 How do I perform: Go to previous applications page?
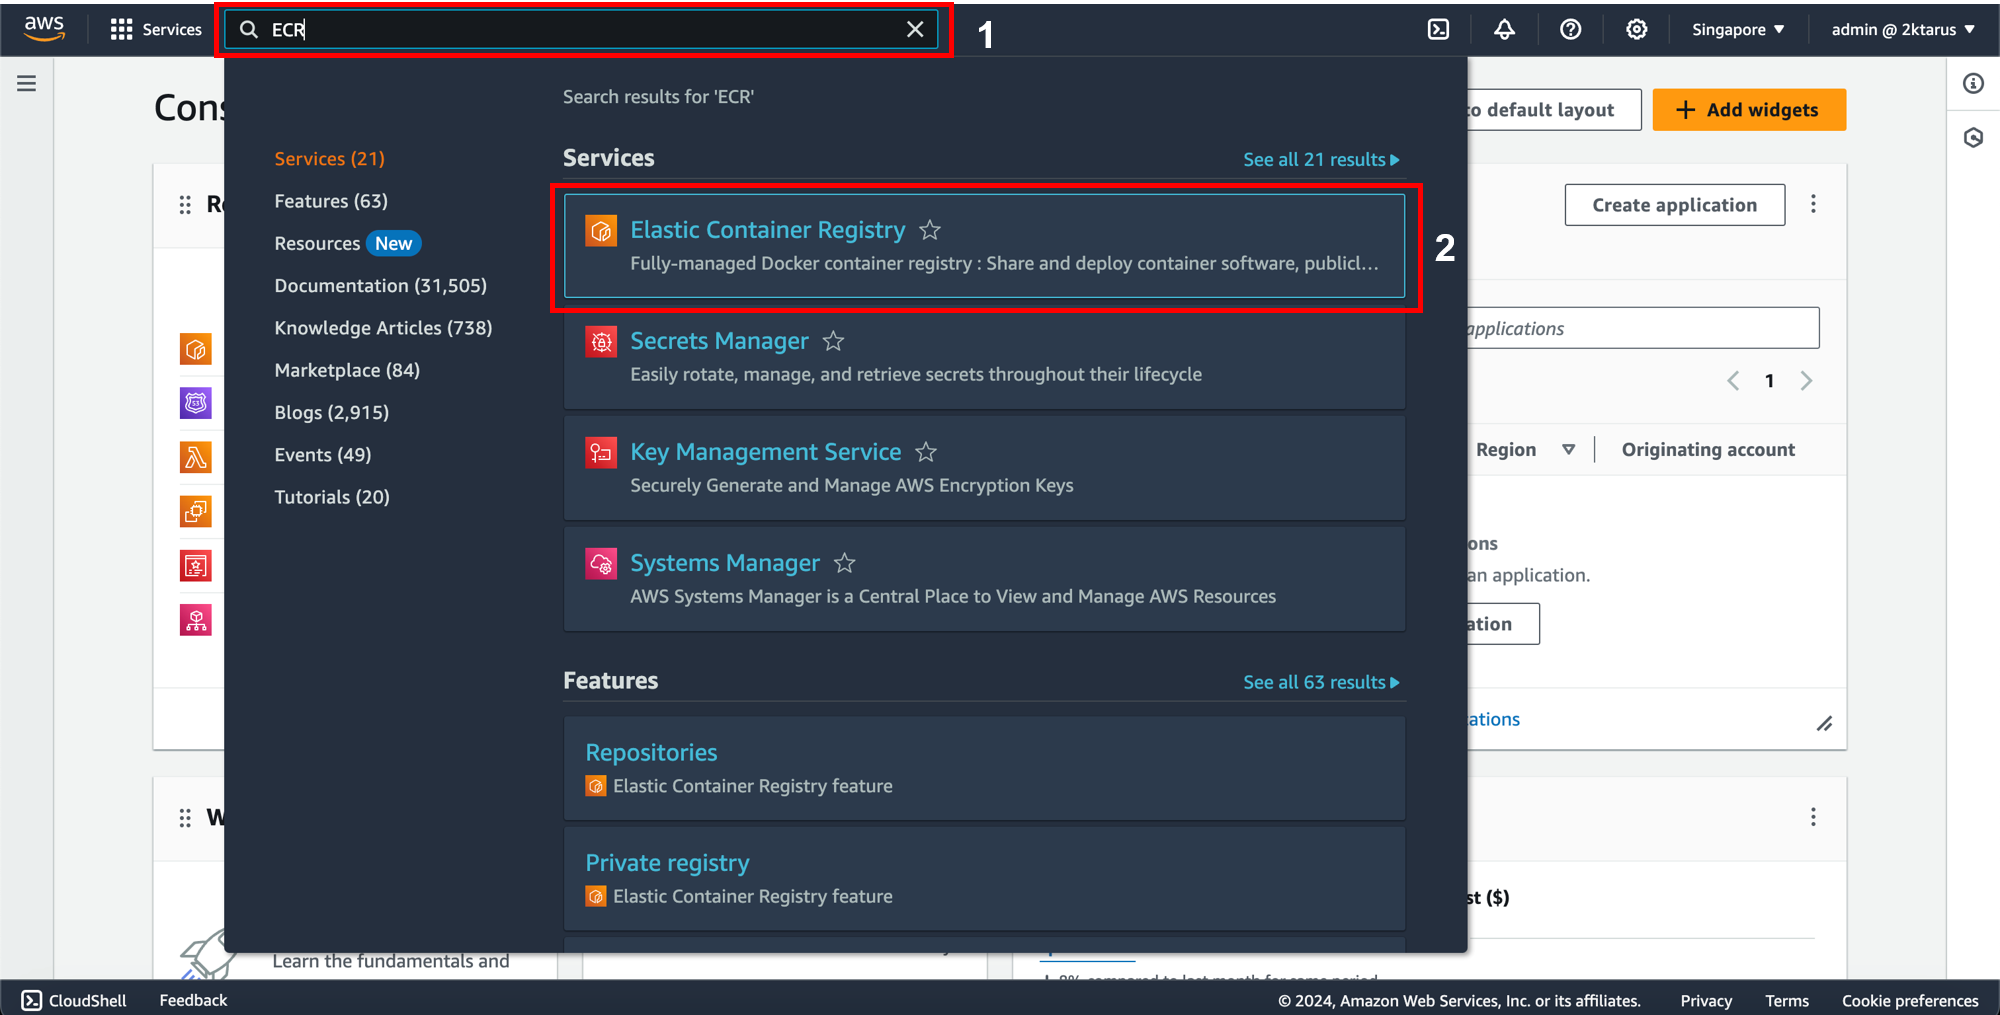pos(1733,381)
